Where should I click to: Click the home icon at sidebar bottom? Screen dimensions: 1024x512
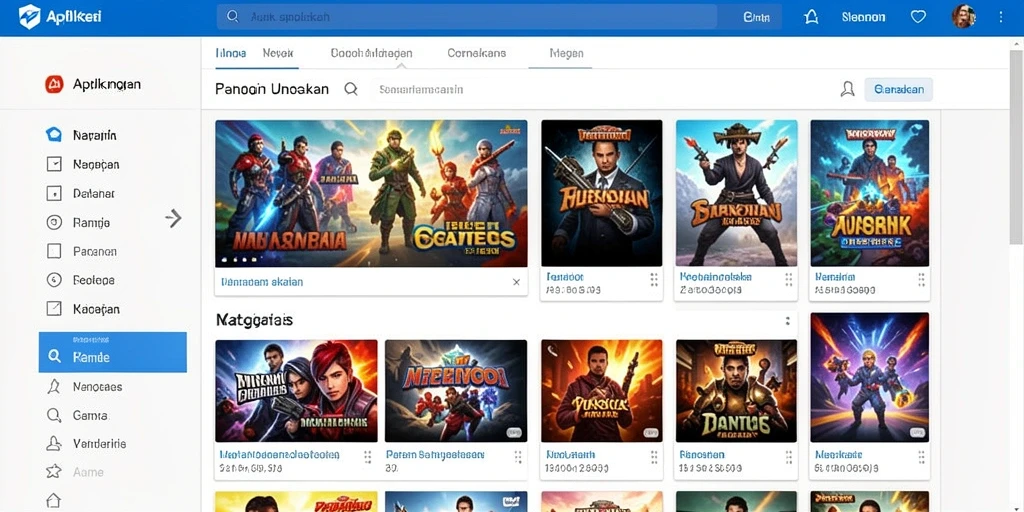[54, 500]
